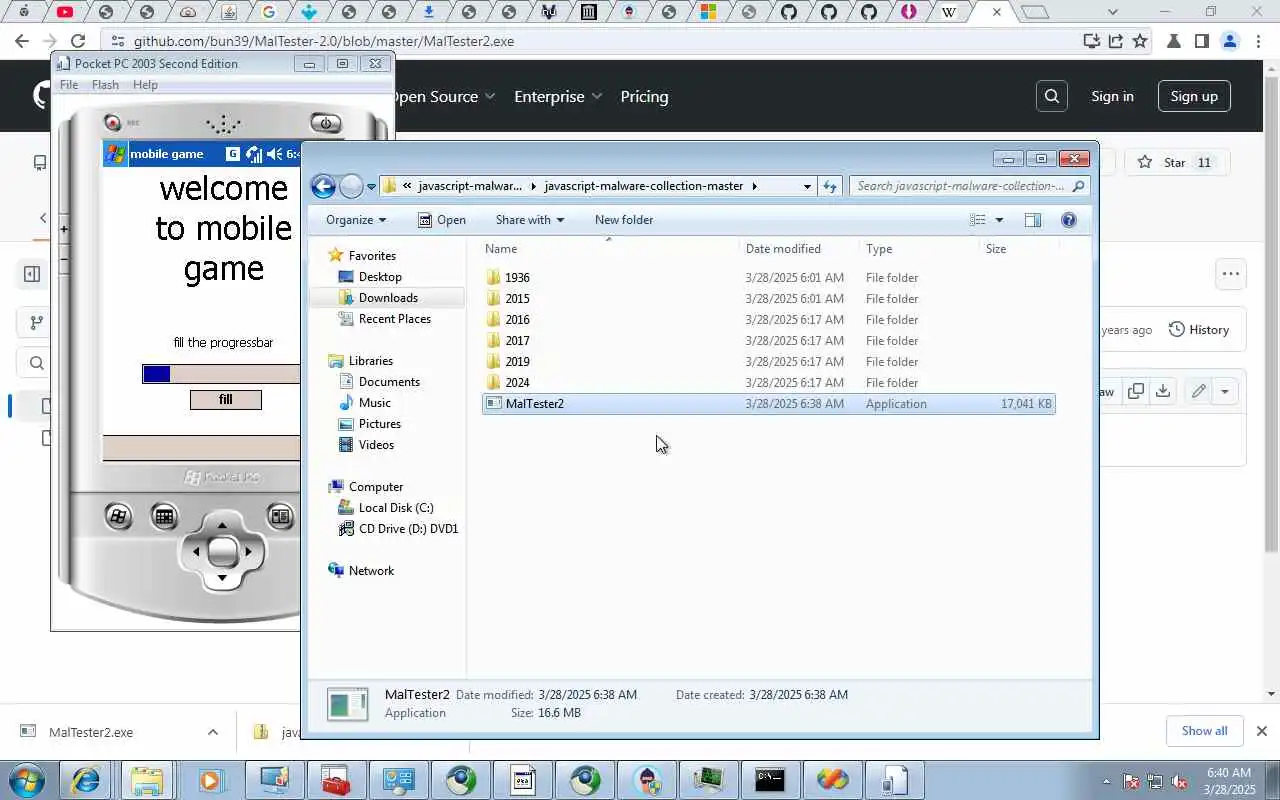The image size is (1280, 800).
Task: Open GitHub Pricing link
Action: [x=644, y=97]
